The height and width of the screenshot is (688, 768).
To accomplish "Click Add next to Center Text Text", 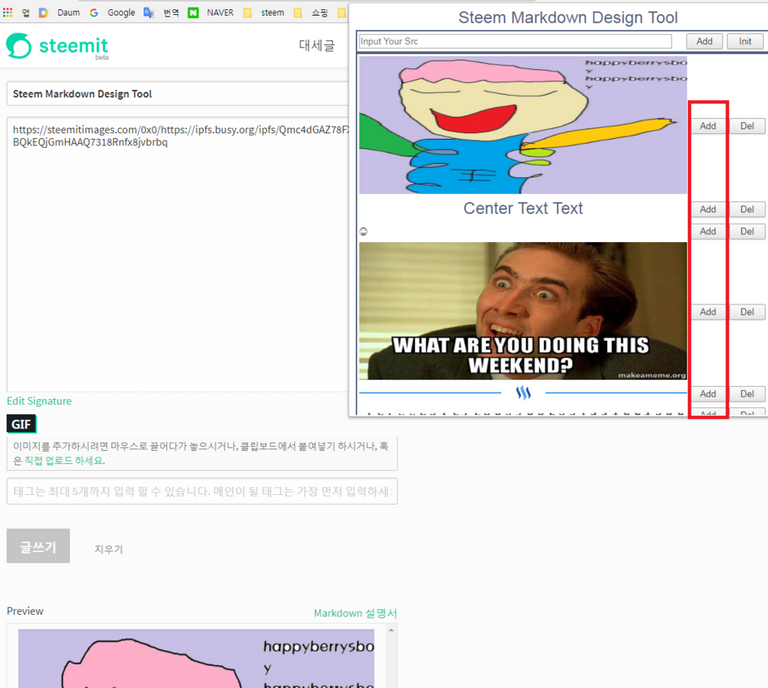I will pos(708,209).
